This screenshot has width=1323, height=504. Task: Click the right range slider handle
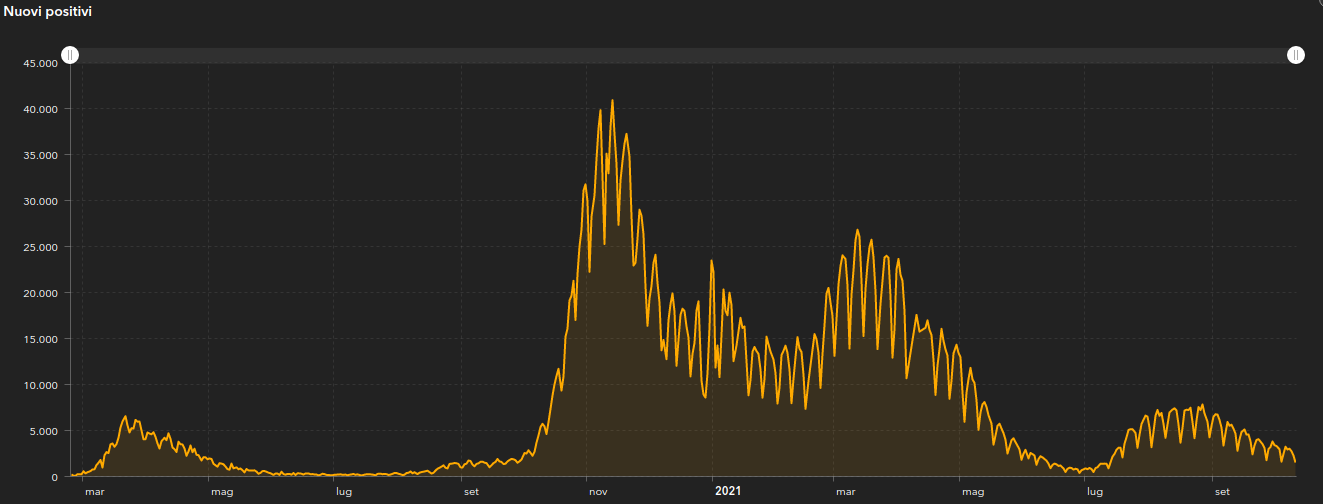[1295, 55]
